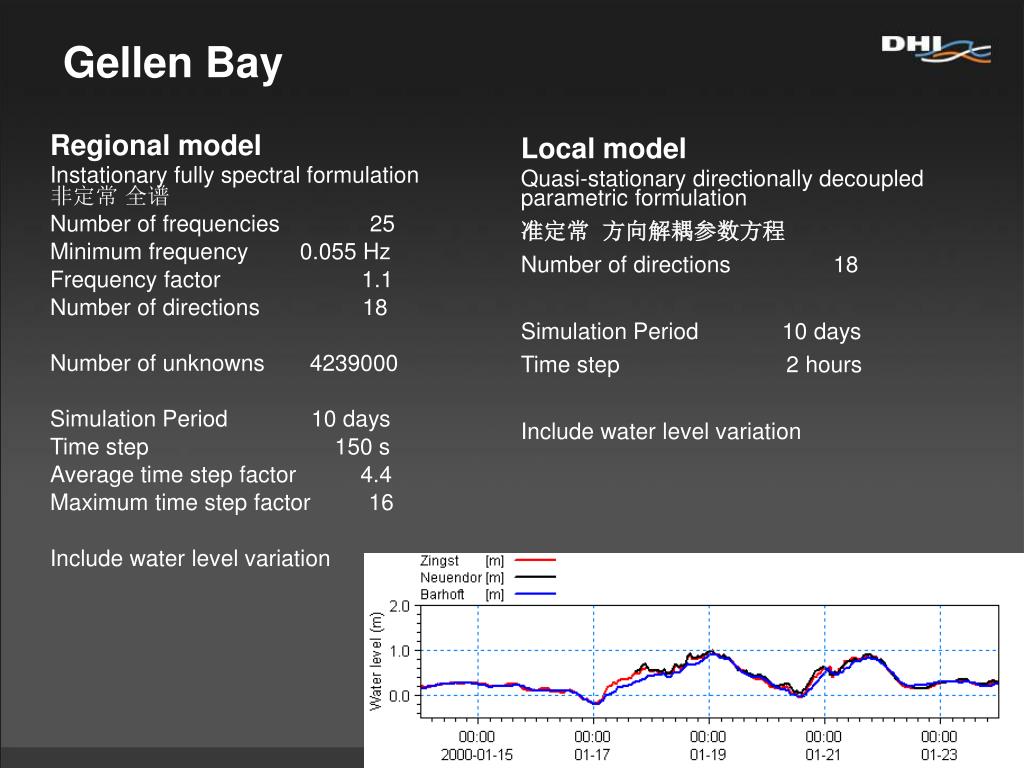Viewport: 1024px width, 768px height.
Task: Select the average factor value '4.4'
Action: 376,475
